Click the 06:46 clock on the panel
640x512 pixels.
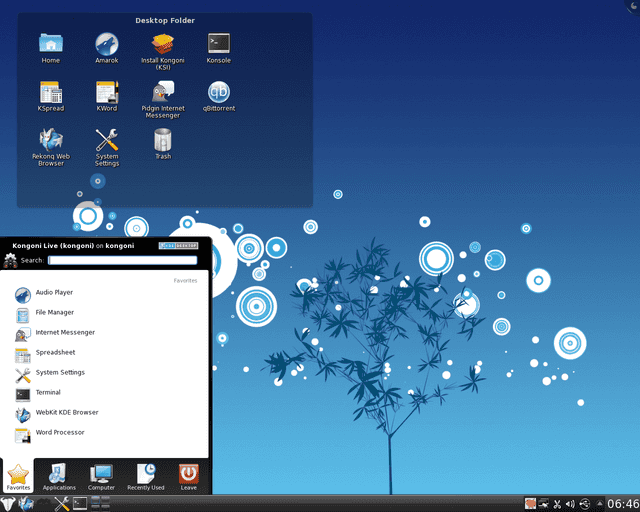(623, 504)
